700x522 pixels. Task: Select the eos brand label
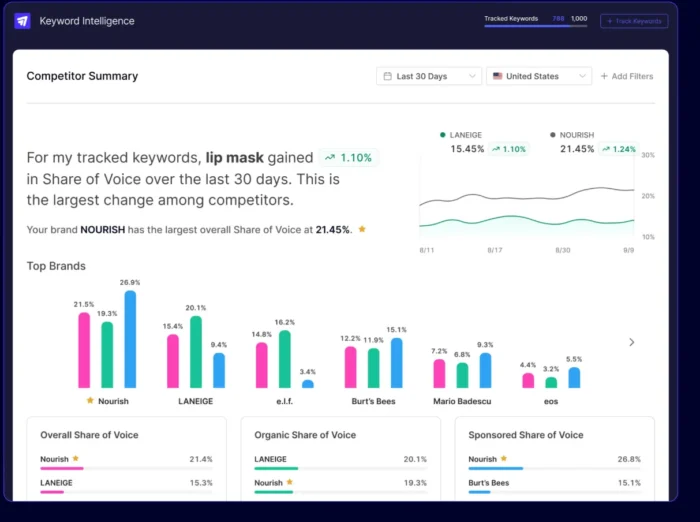[551, 401]
